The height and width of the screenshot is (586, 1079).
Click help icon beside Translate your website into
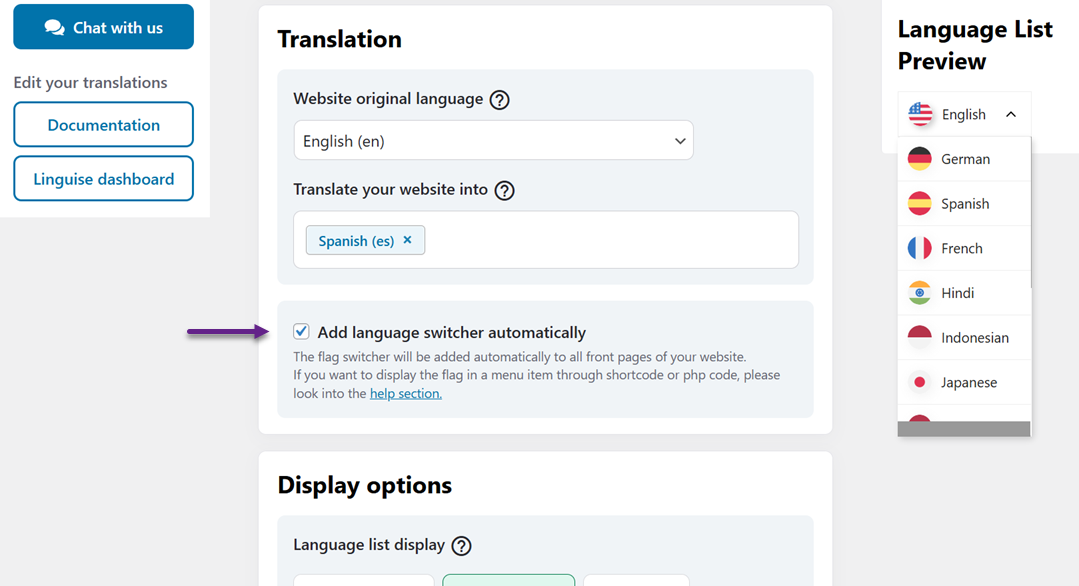(505, 190)
